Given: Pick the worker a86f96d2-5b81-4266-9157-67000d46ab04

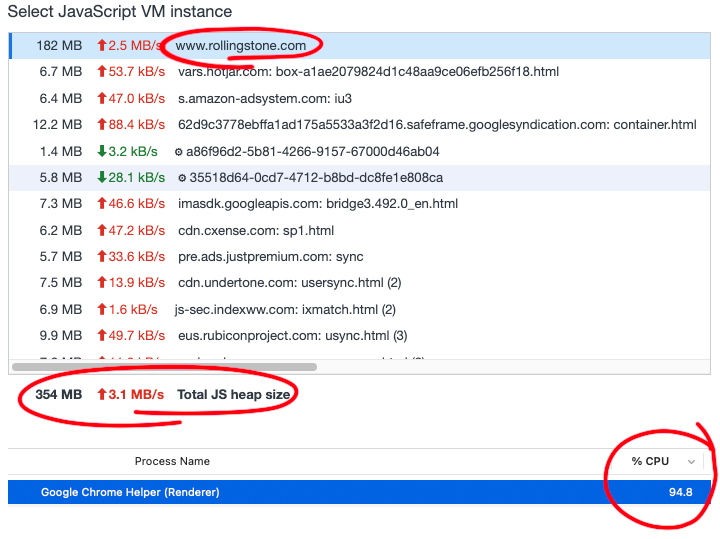Looking at the screenshot, I should coord(360,152).
